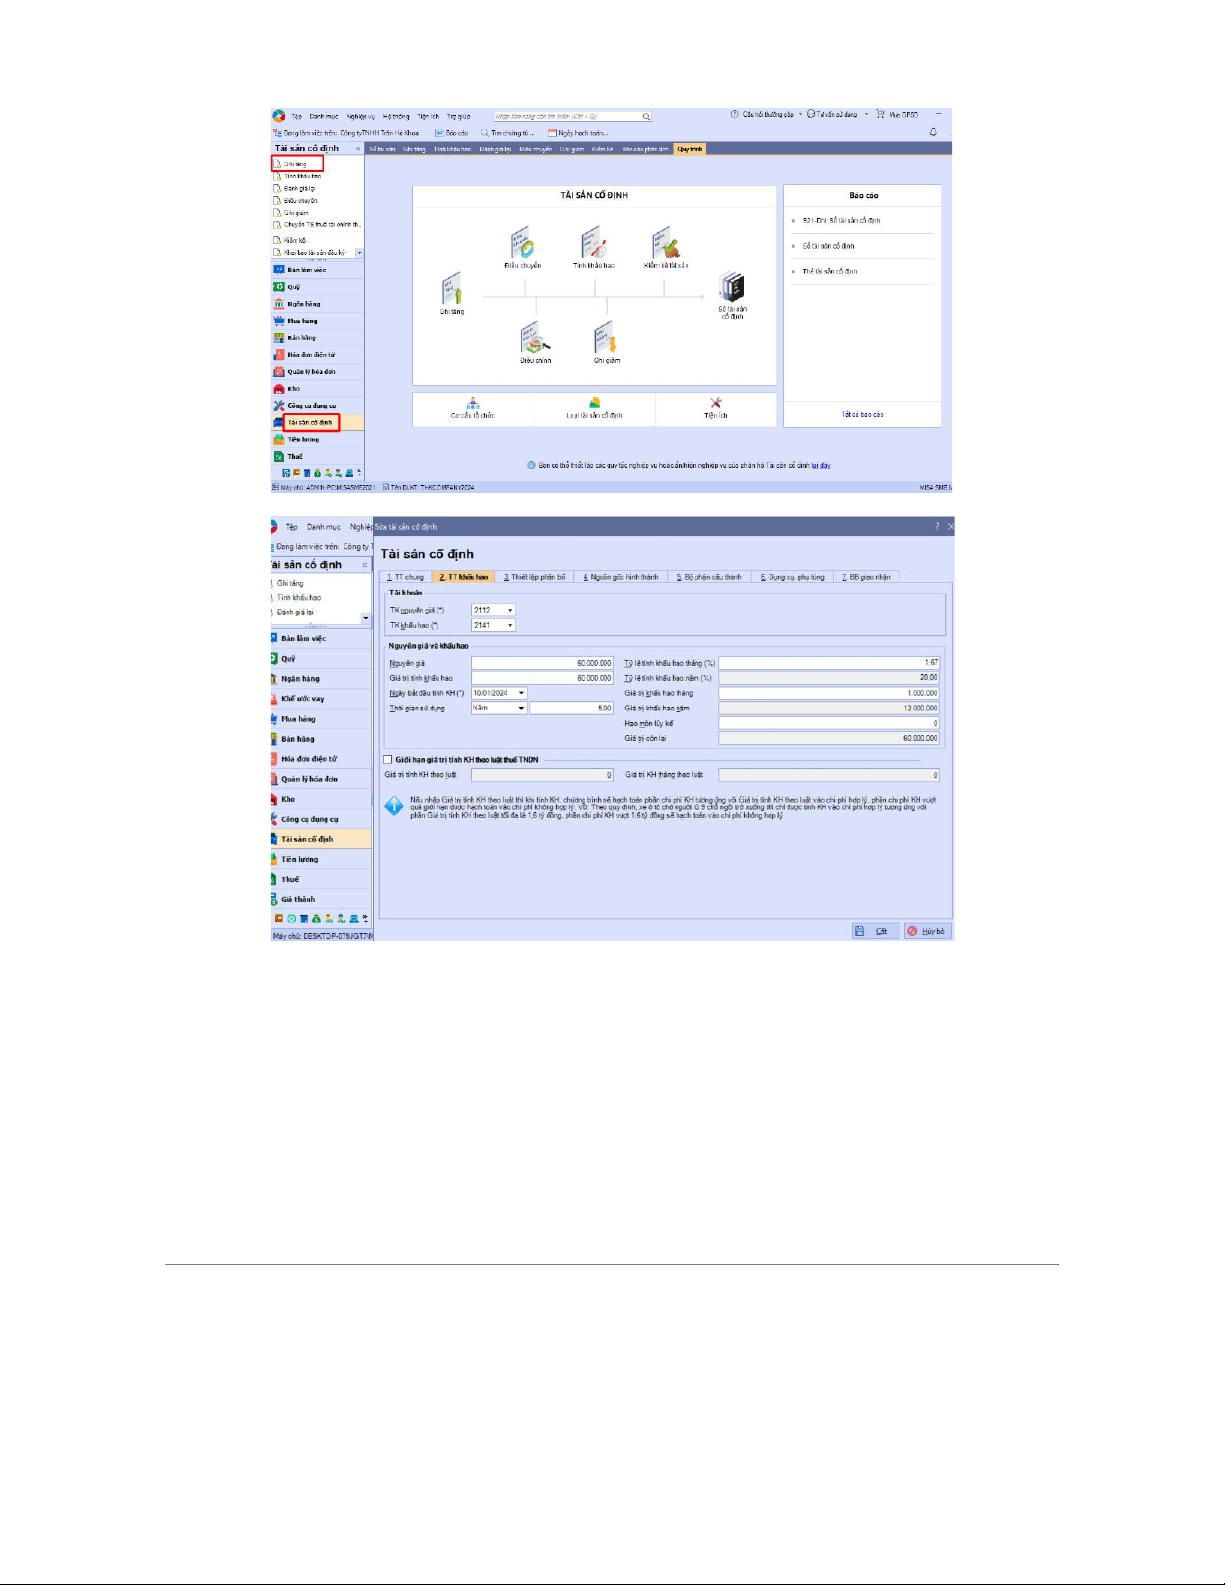Open the Thời gian sử dụng unit dropdown
The image size is (1225, 1585).
tap(521, 708)
